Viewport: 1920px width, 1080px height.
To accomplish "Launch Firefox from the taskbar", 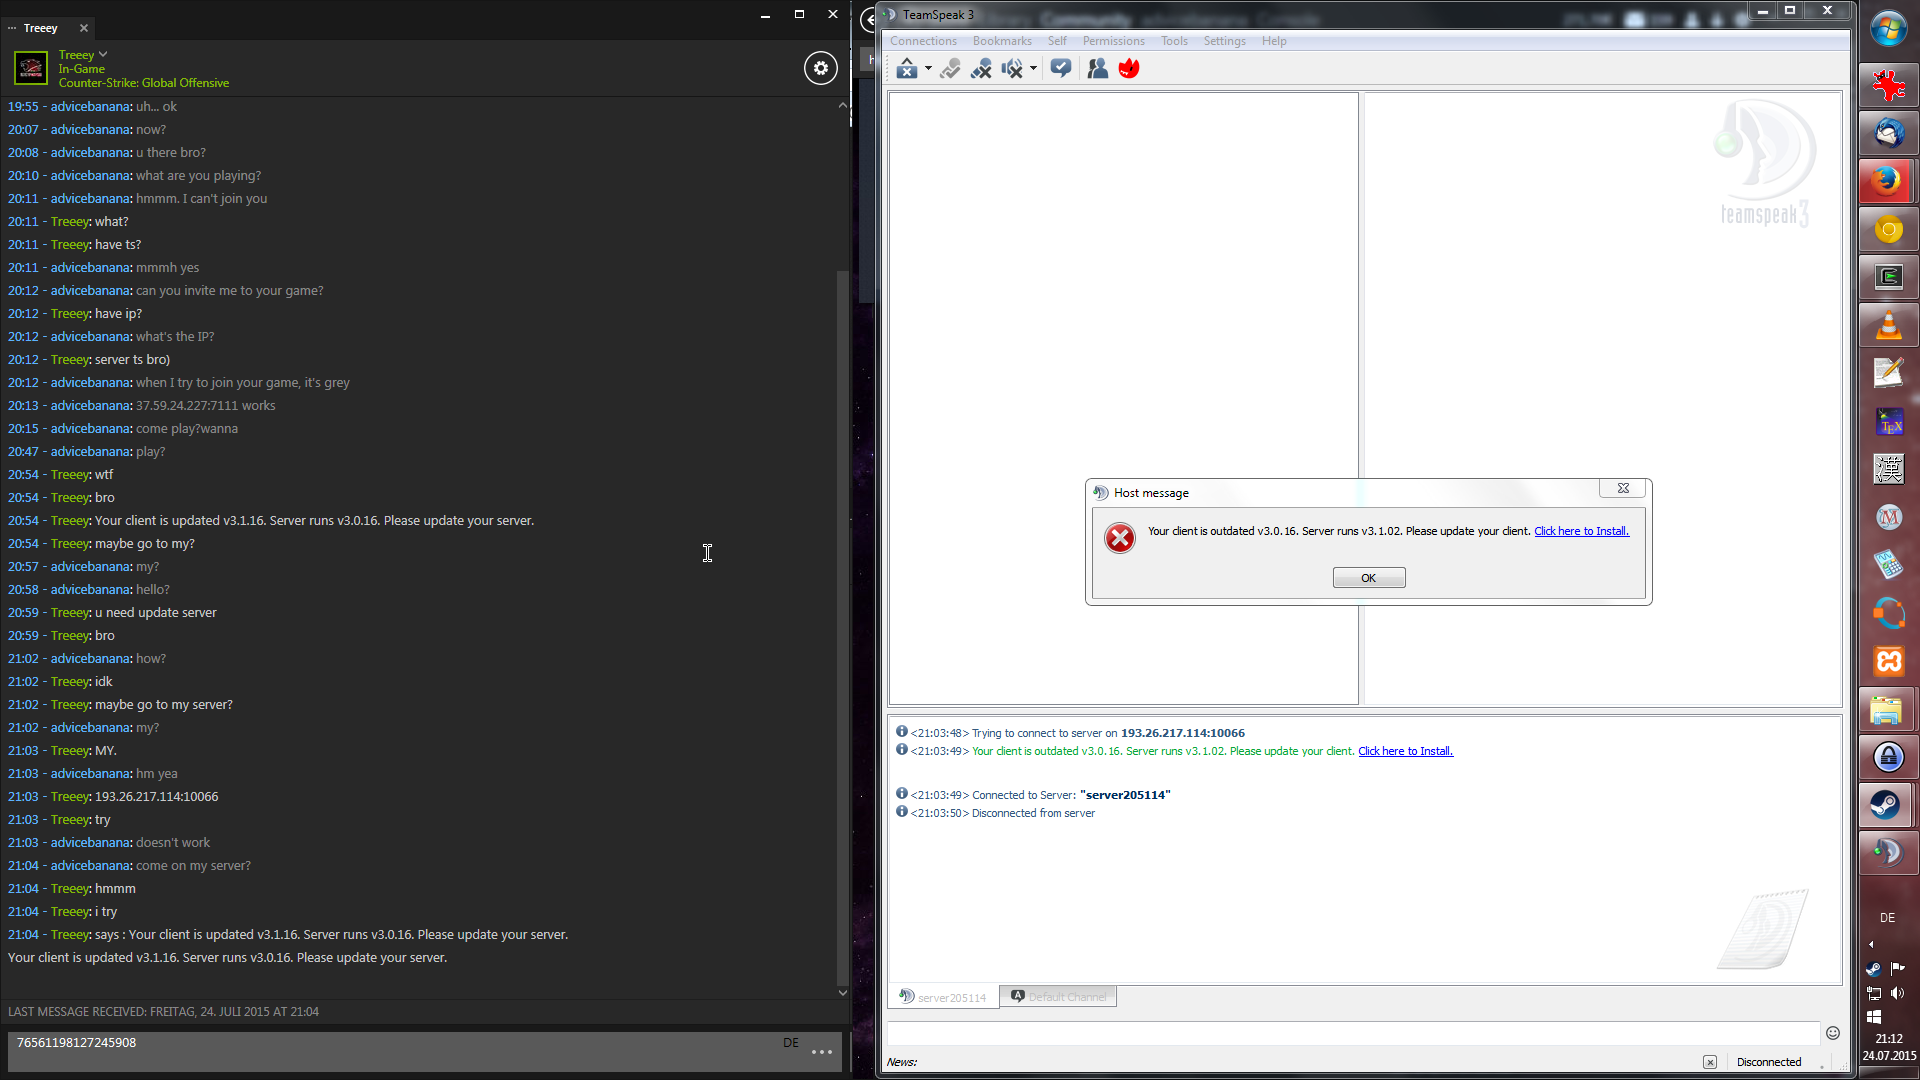I will [x=1888, y=181].
